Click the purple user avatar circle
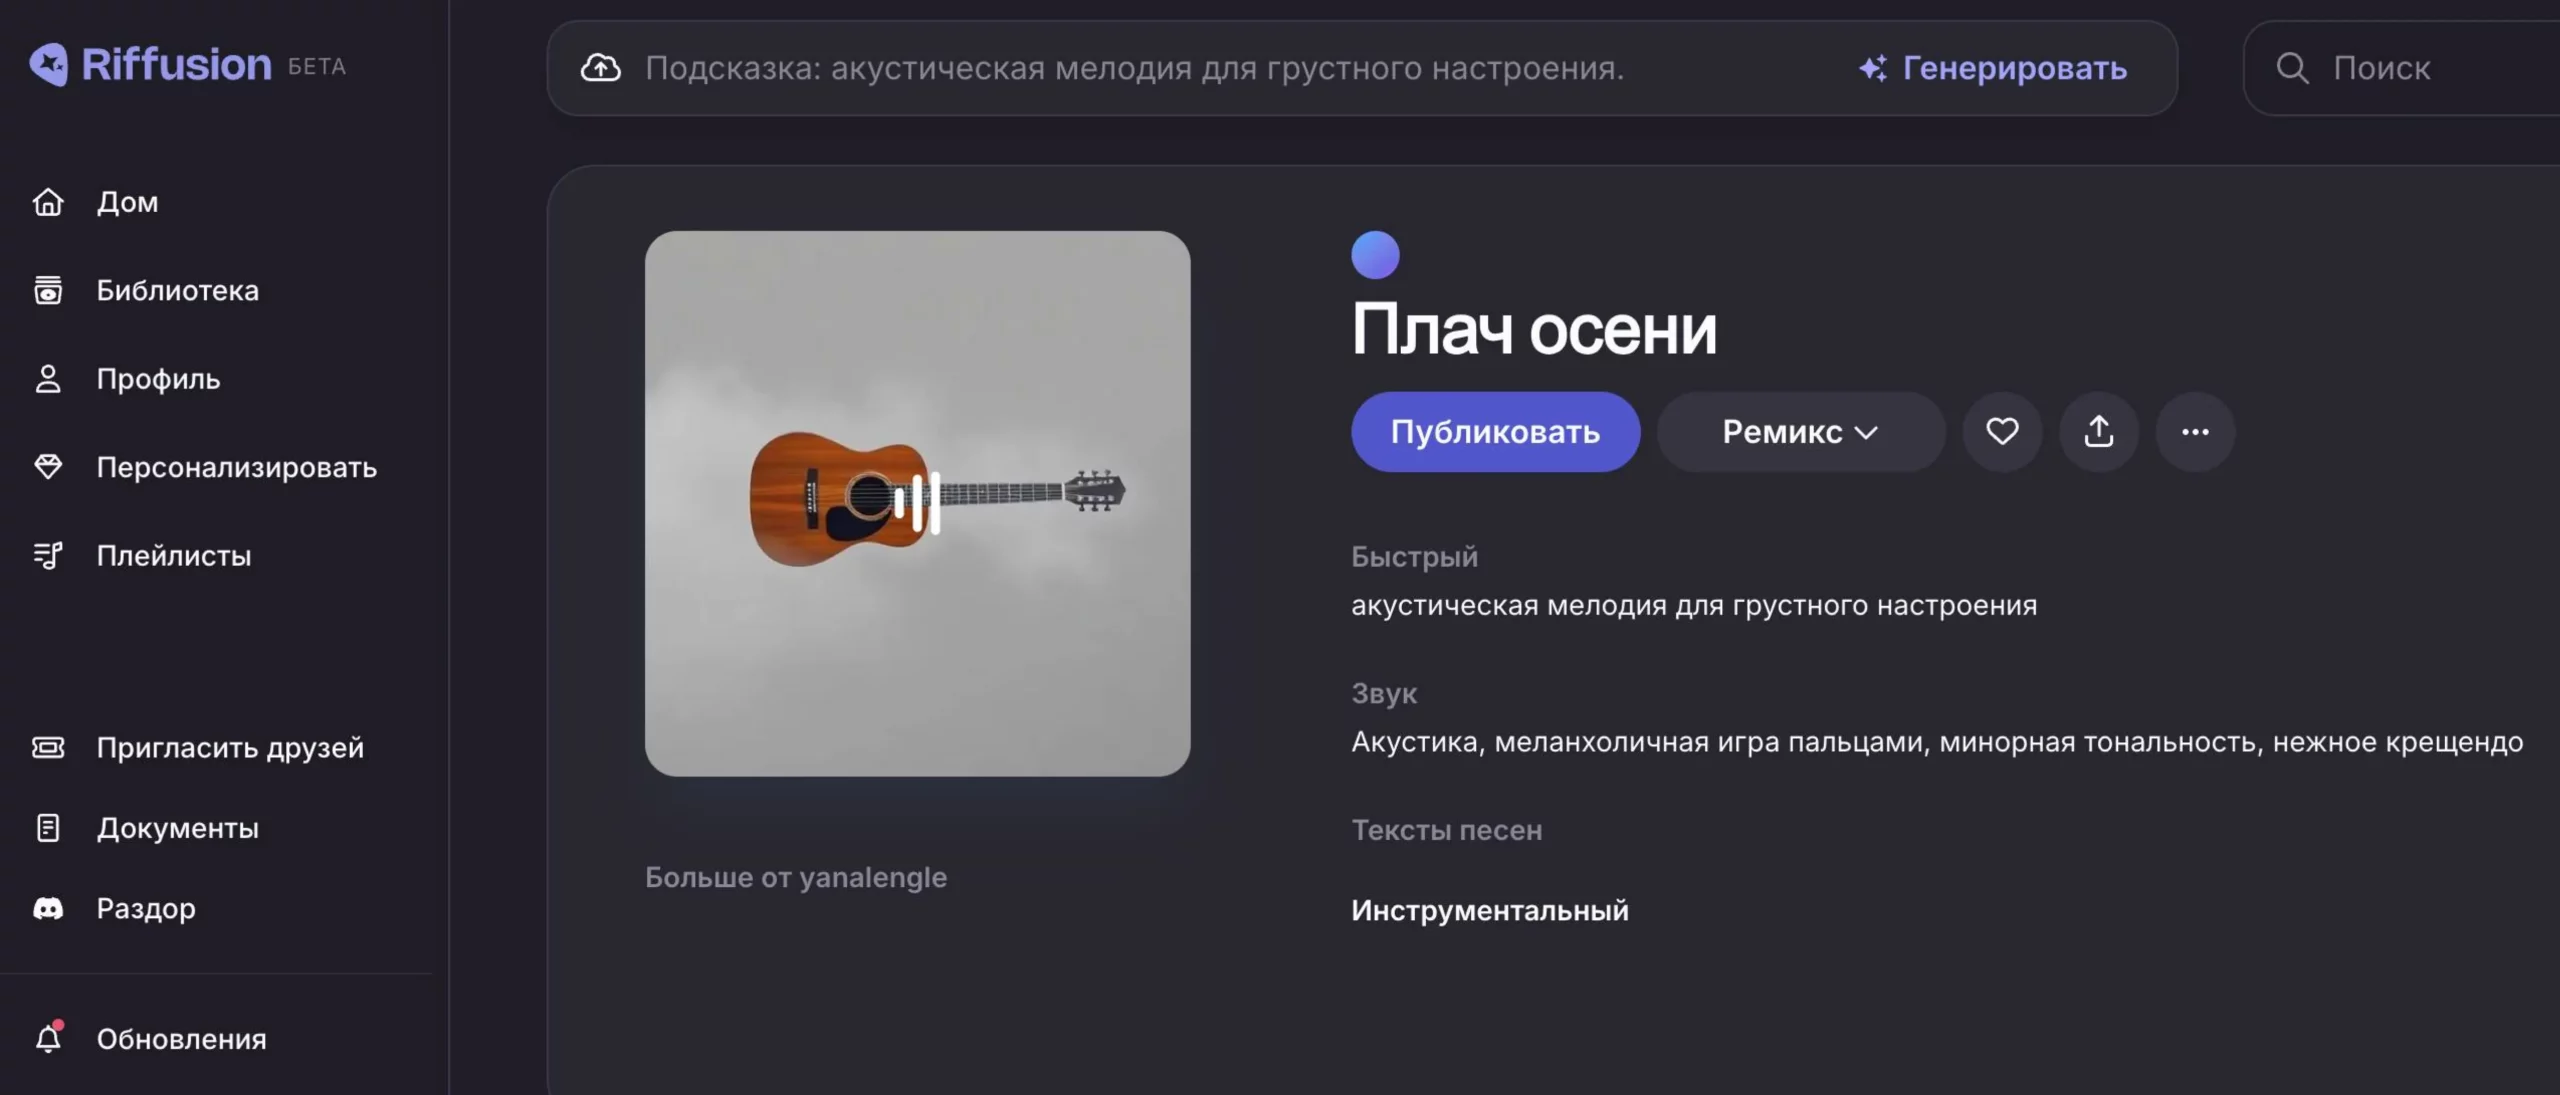The image size is (2560, 1095). point(1375,255)
